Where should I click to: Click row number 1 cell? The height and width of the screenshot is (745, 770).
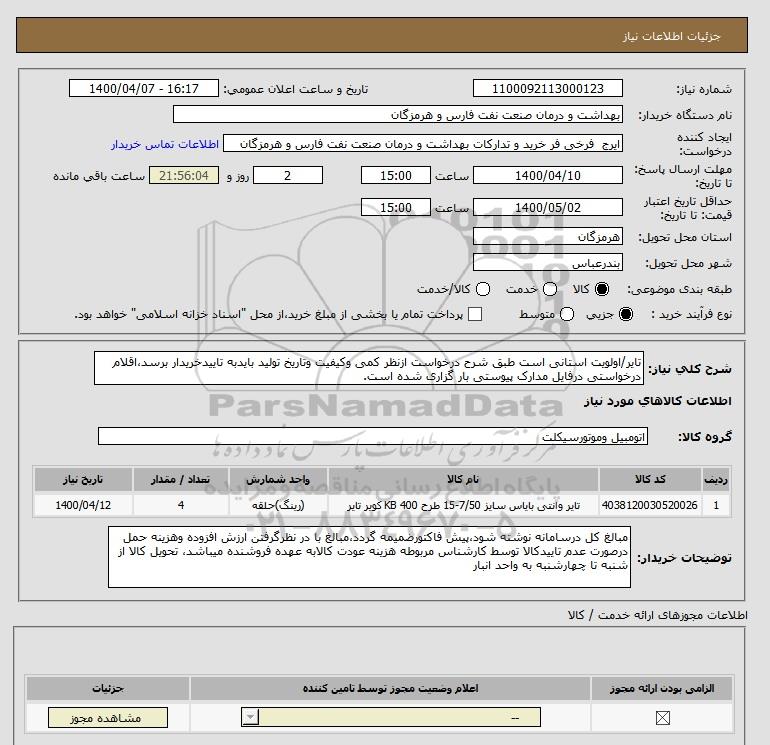pyautogui.click(x=716, y=505)
